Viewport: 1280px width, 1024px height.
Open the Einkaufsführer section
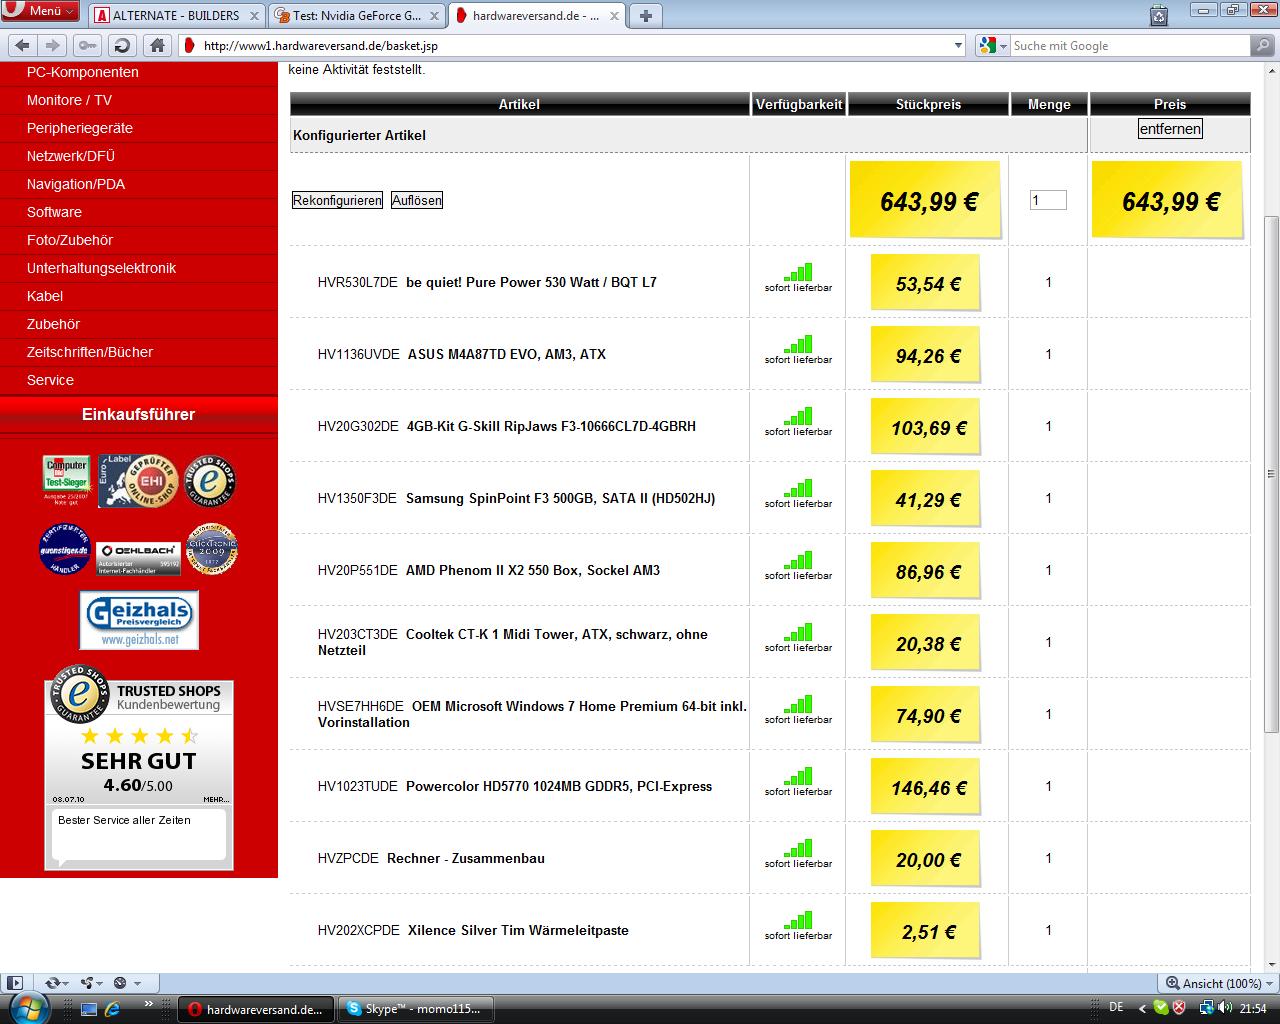tap(139, 415)
